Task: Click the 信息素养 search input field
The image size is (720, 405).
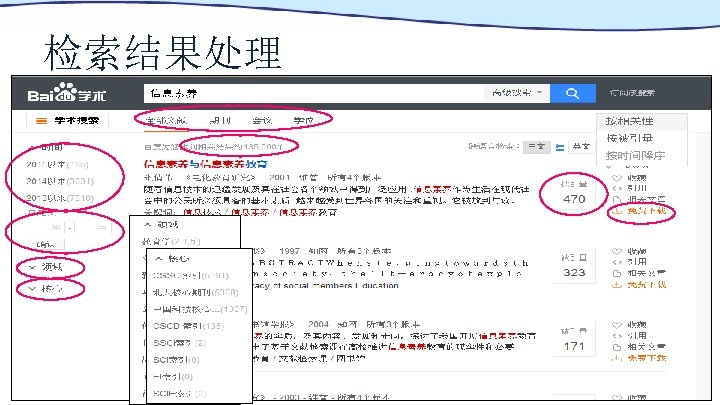Action: click(314, 93)
